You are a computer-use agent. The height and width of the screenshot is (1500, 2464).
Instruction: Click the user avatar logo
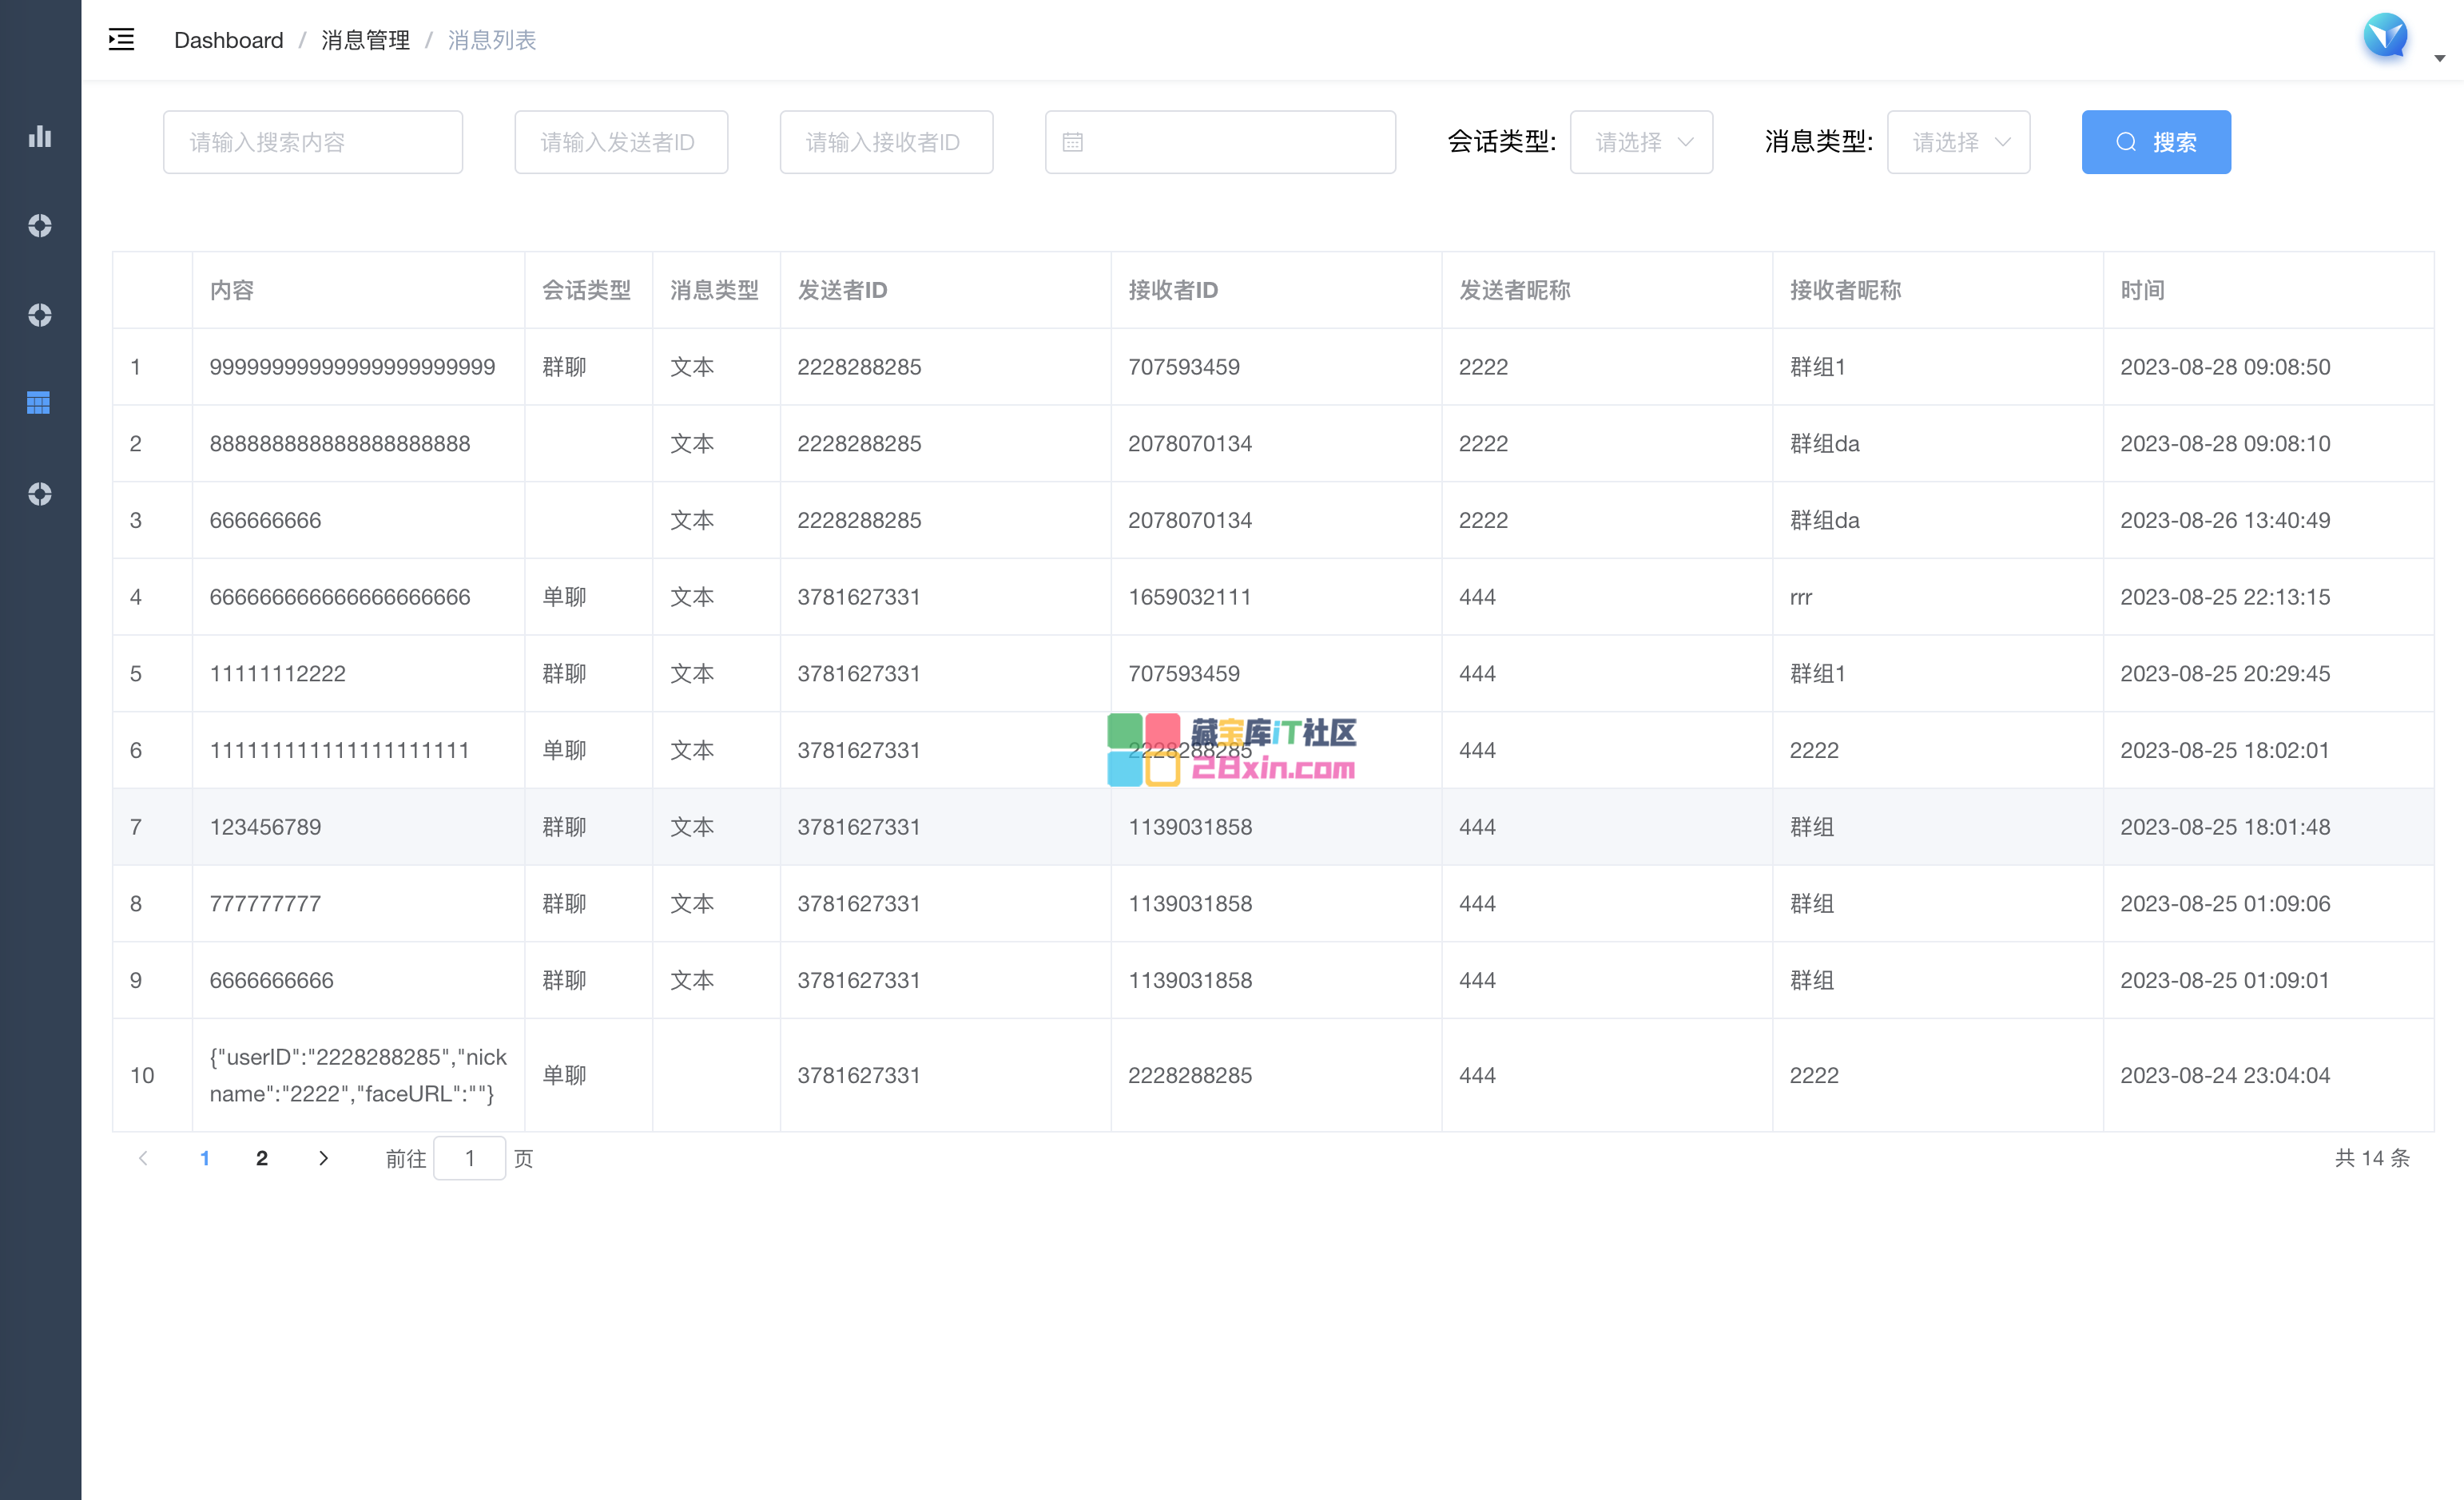pos(2386,37)
